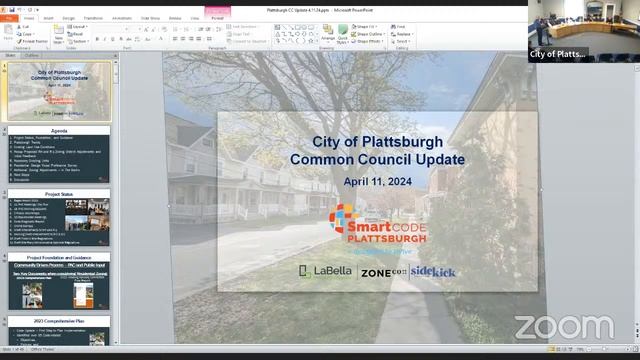Activate the Format Painter
Image resolution: width=640 pixels, height=360 pixels.
click(x=32, y=41)
